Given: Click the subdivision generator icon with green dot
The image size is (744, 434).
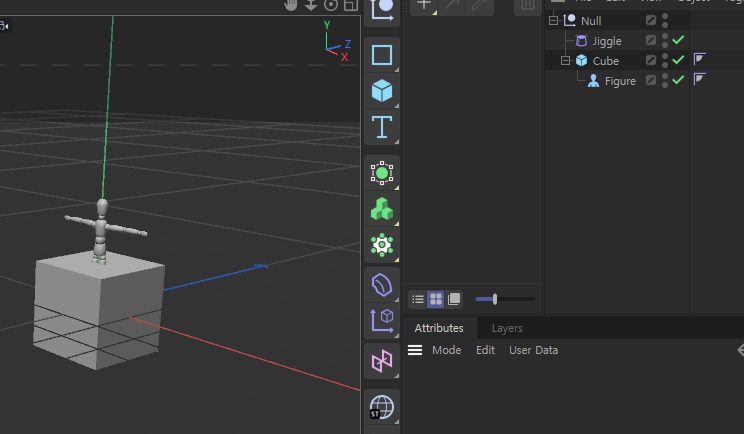Looking at the screenshot, I should pyautogui.click(x=382, y=173).
